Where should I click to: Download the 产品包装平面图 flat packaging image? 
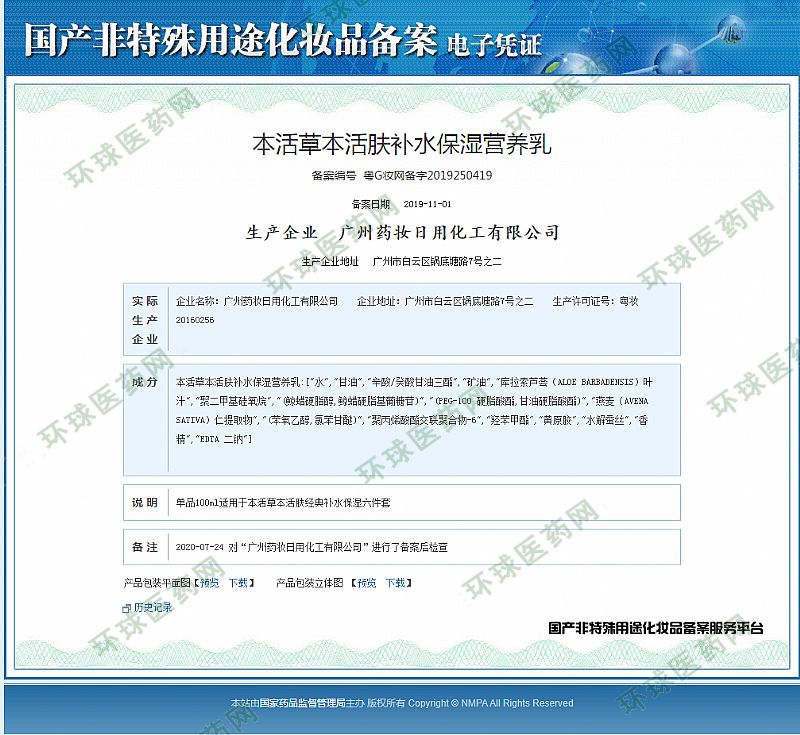pyautogui.click(x=238, y=582)
